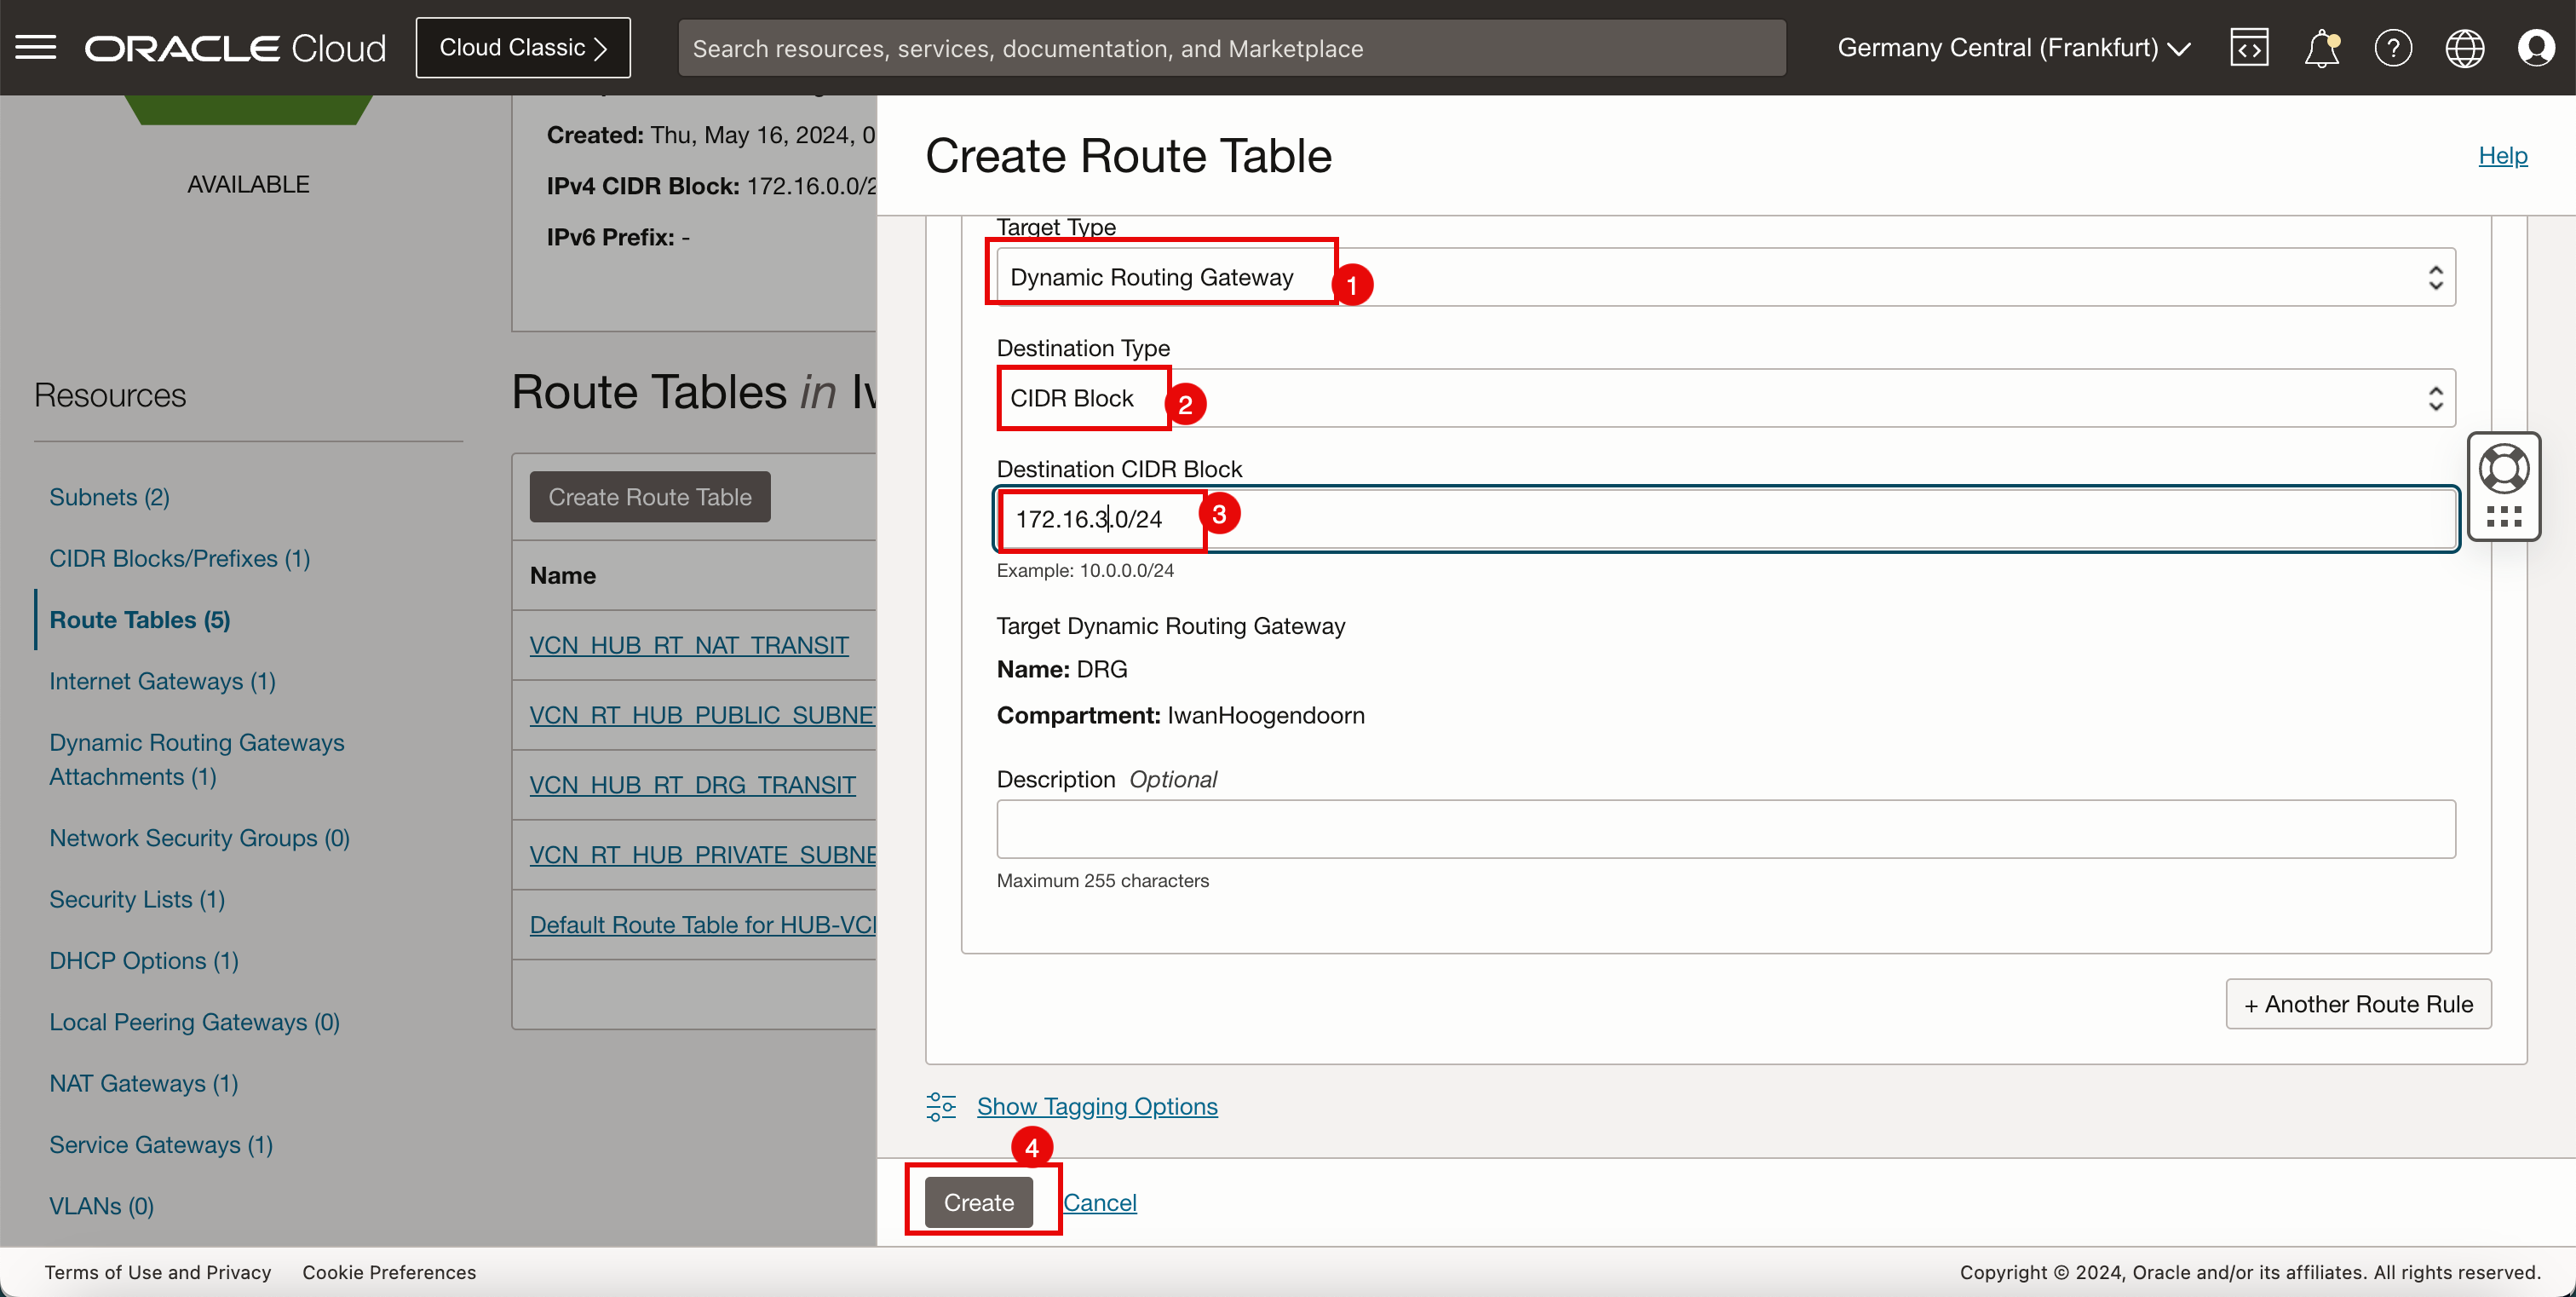Click the globe/language selector icon
2576x1297 pixels.
pyautogui.click(x=2465, y=46)
